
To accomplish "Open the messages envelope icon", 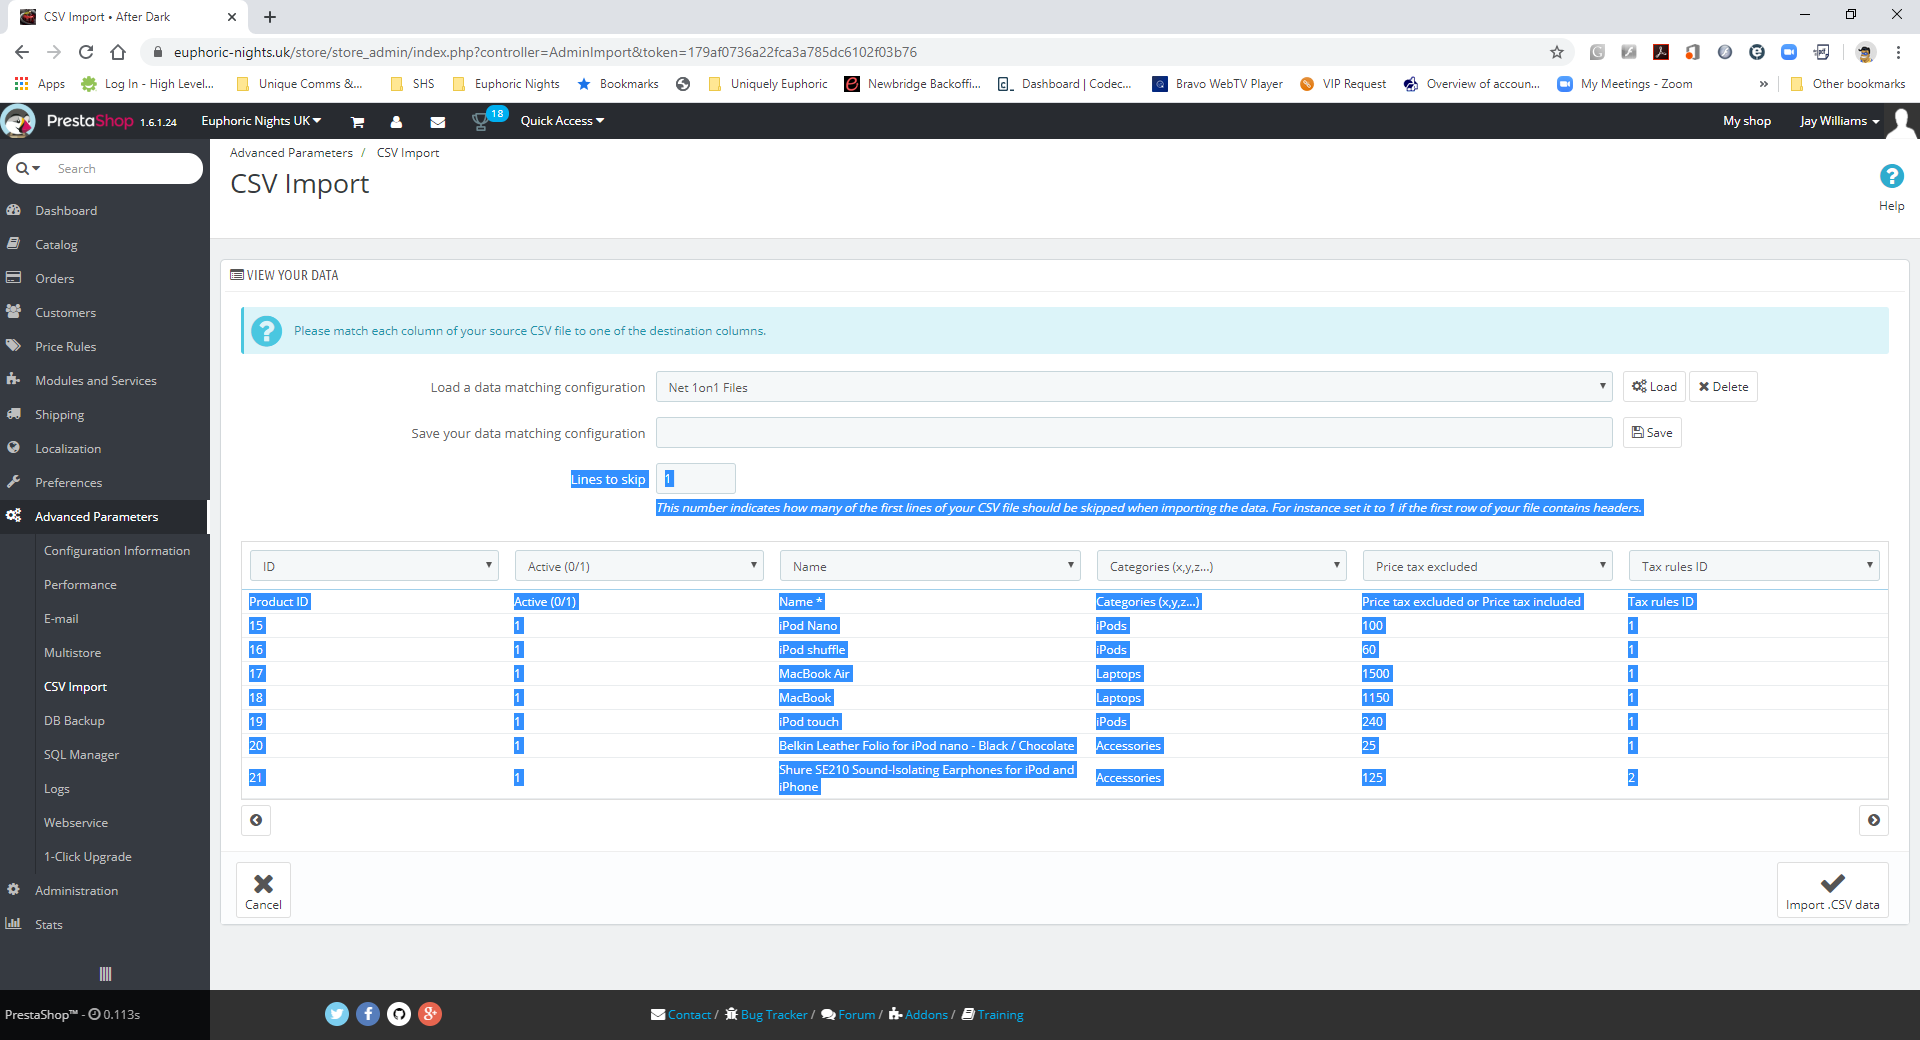I will 437,122.
